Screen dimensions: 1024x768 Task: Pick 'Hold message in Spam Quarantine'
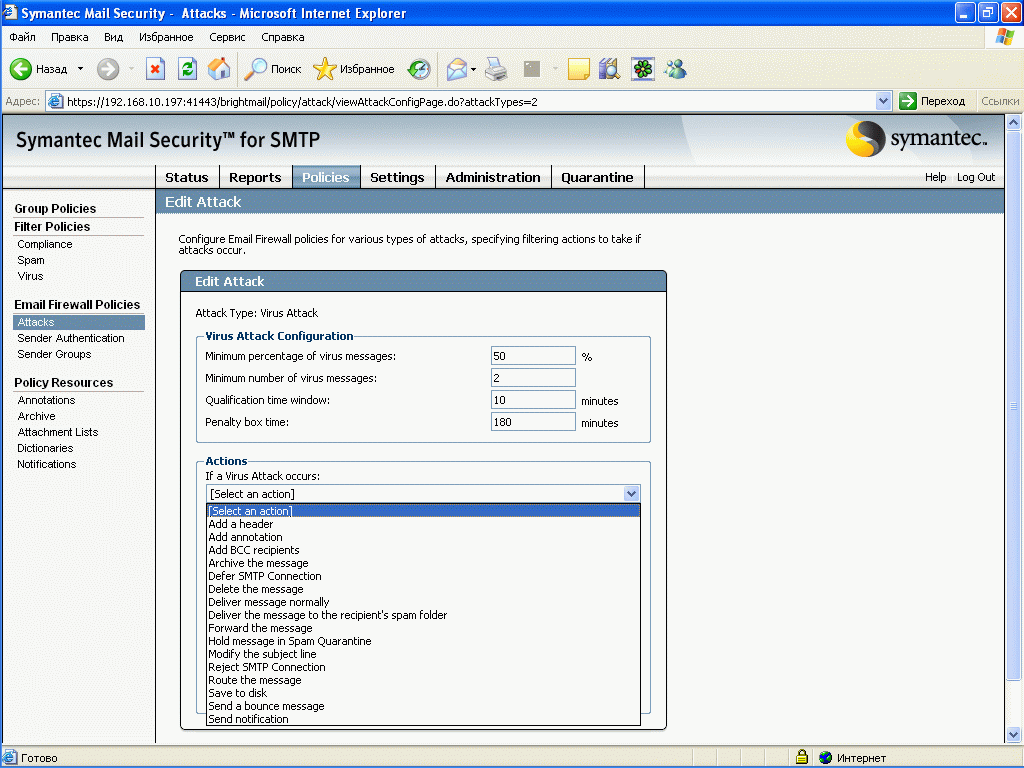point(289,641)
